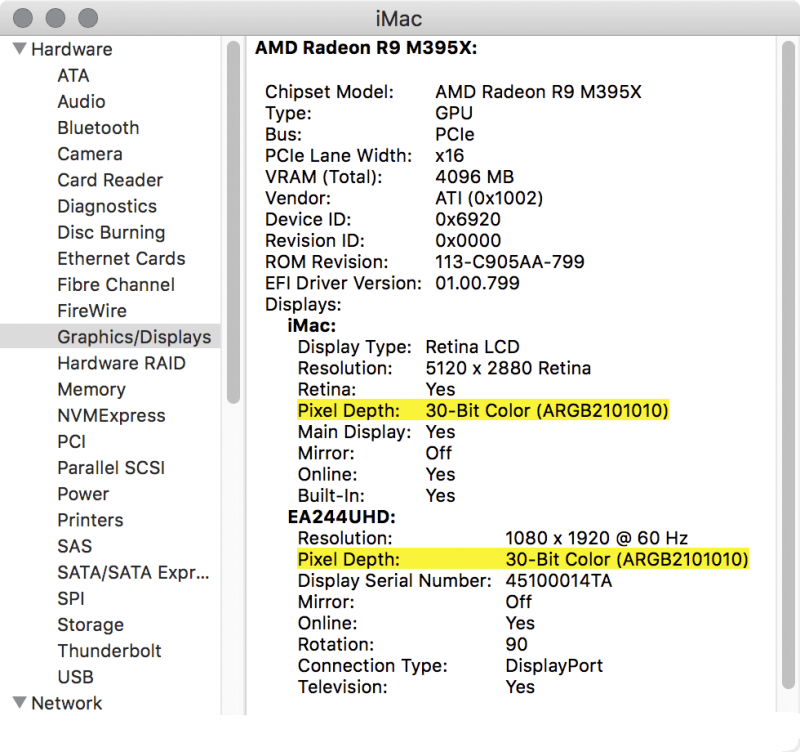Click the Rotation value 90
This screenshot has width=800, height=752.
coord(516,644)
